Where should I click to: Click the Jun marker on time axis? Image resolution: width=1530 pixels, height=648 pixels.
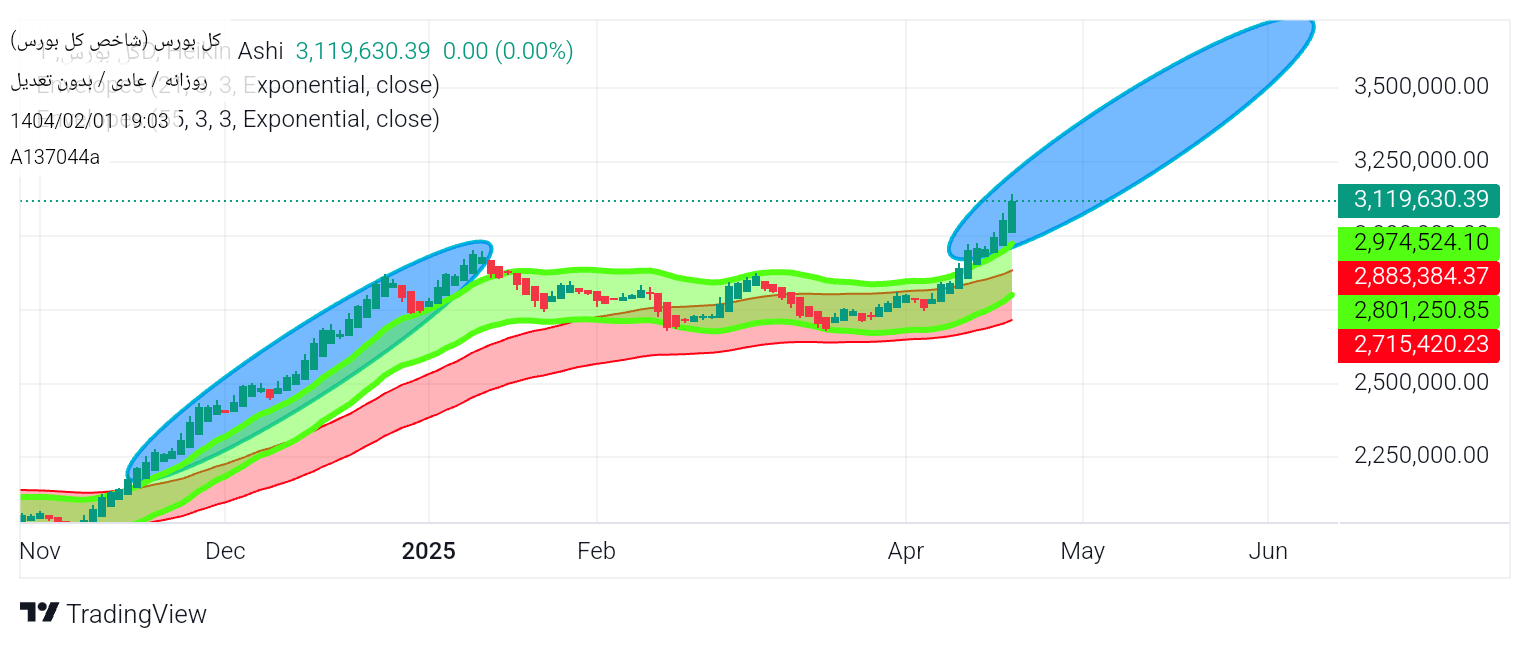point(1267,551)
